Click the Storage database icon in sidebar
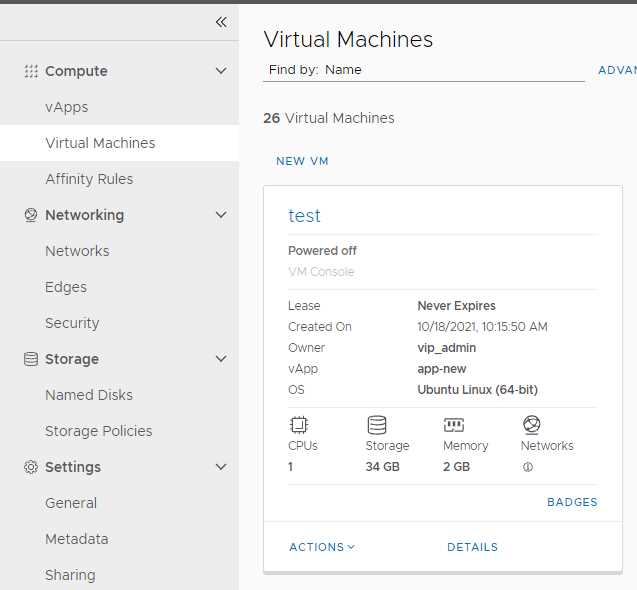 [x=31, y=359]
